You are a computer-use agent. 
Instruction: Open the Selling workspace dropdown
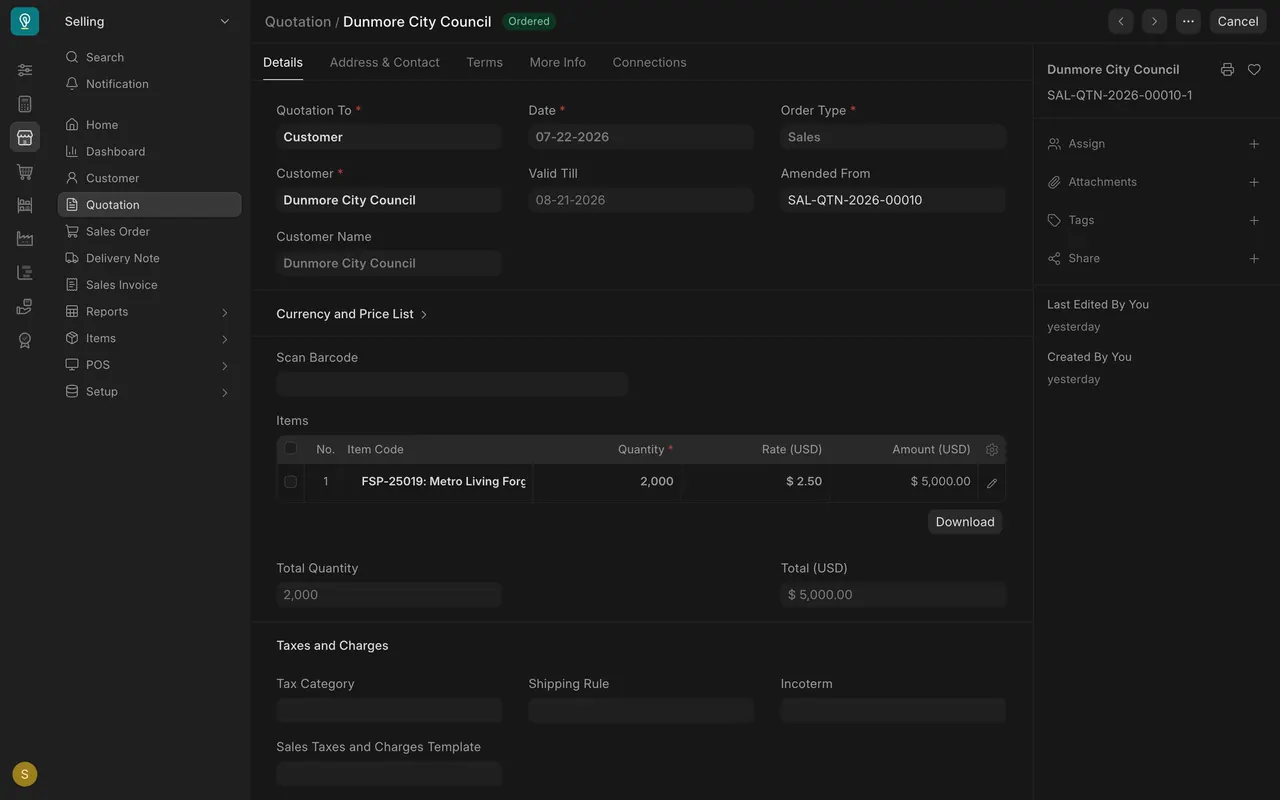coord(148,21)
